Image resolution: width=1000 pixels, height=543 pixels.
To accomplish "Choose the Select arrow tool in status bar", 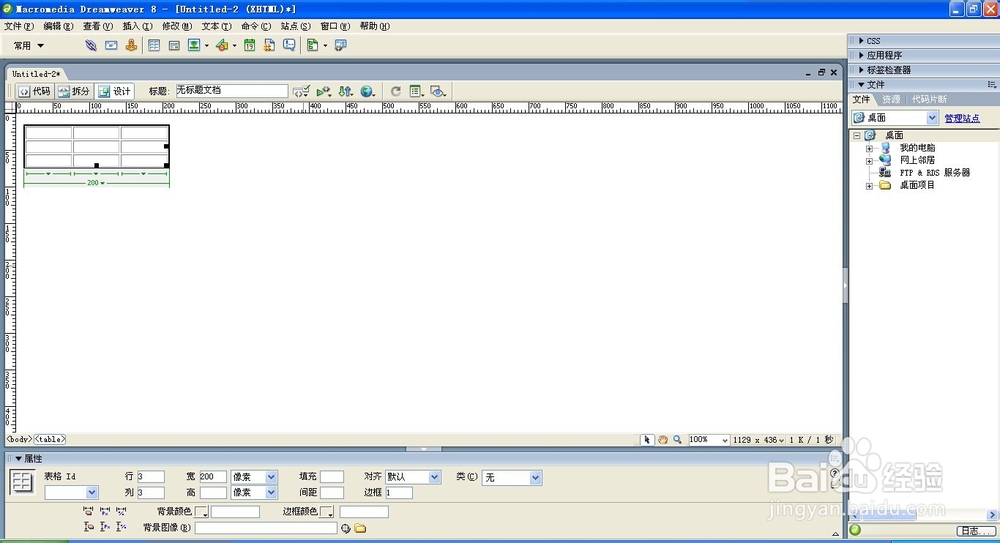I will click(x=647, y=440).
